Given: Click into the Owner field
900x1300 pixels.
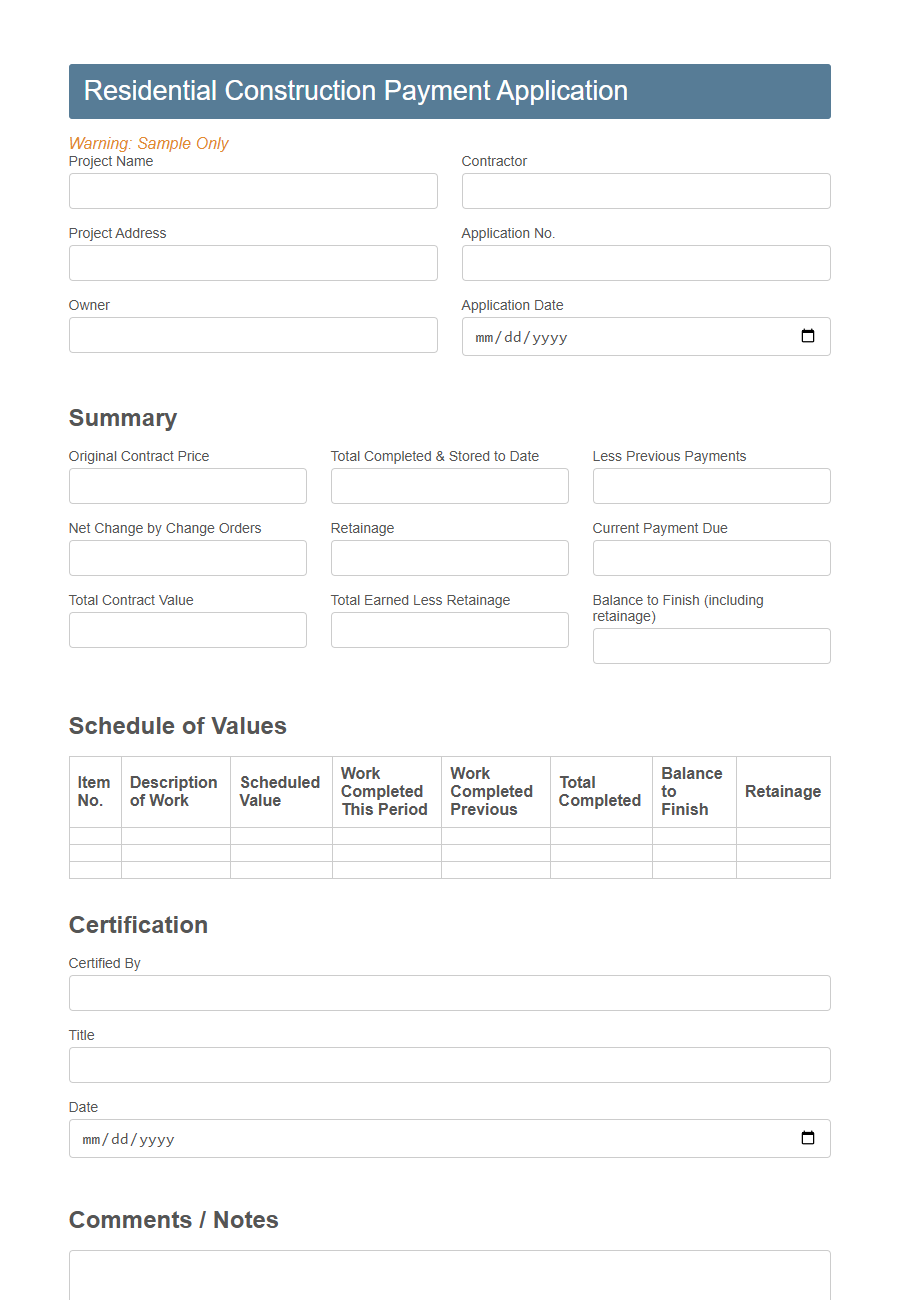Looking at the screenshot, I should coord(252,335).
